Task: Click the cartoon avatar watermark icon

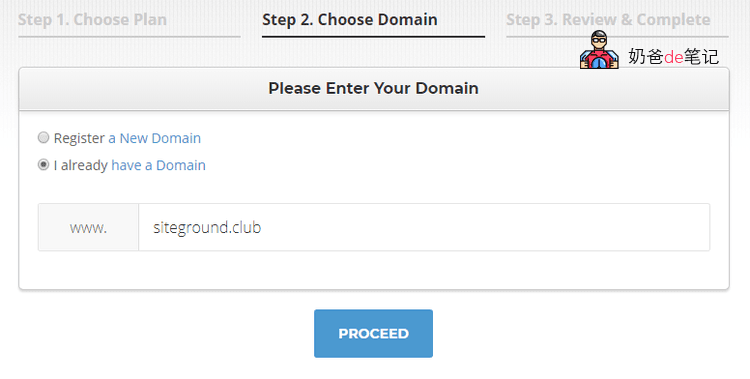Action: [x=599, y=50]
